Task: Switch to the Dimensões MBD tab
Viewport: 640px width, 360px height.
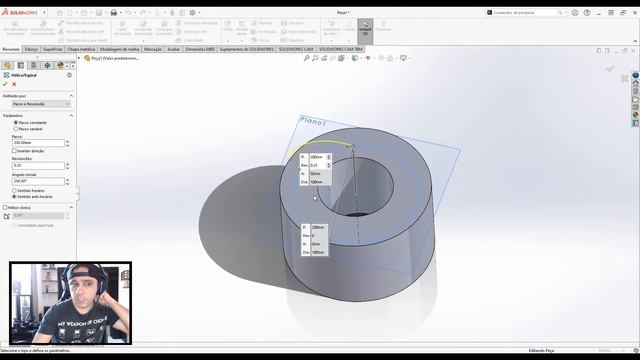Action: pos(200,49)
